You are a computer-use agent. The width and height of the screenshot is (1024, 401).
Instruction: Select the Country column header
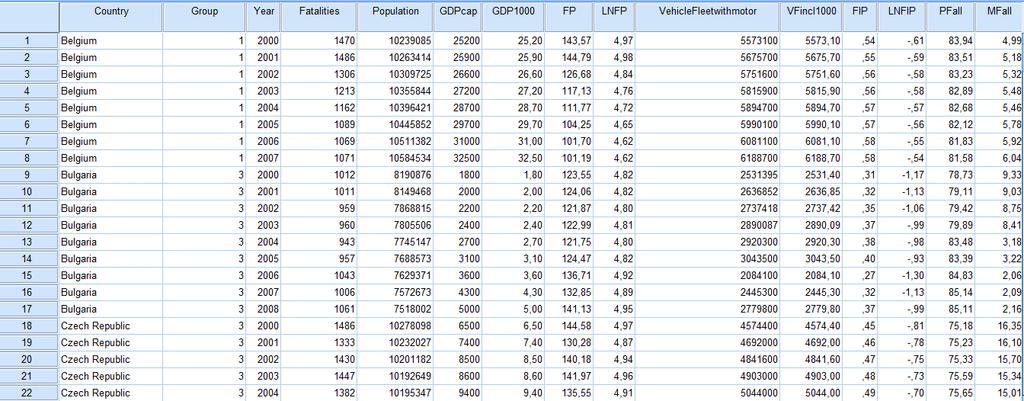111,16
